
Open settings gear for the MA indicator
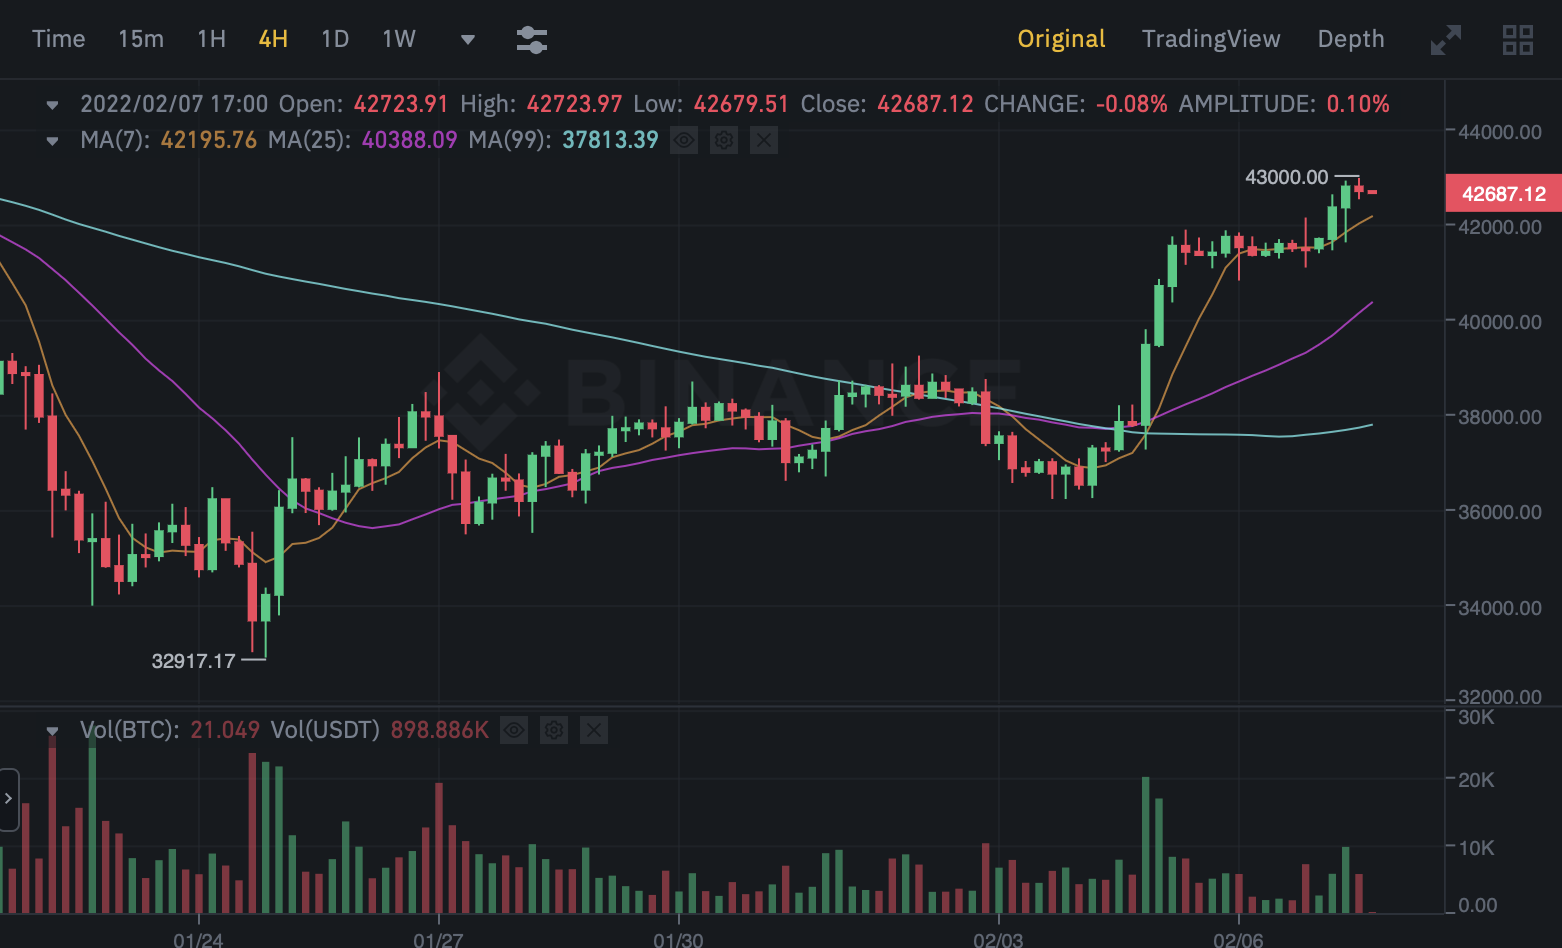pyautogui.click(x=724, y=140)
